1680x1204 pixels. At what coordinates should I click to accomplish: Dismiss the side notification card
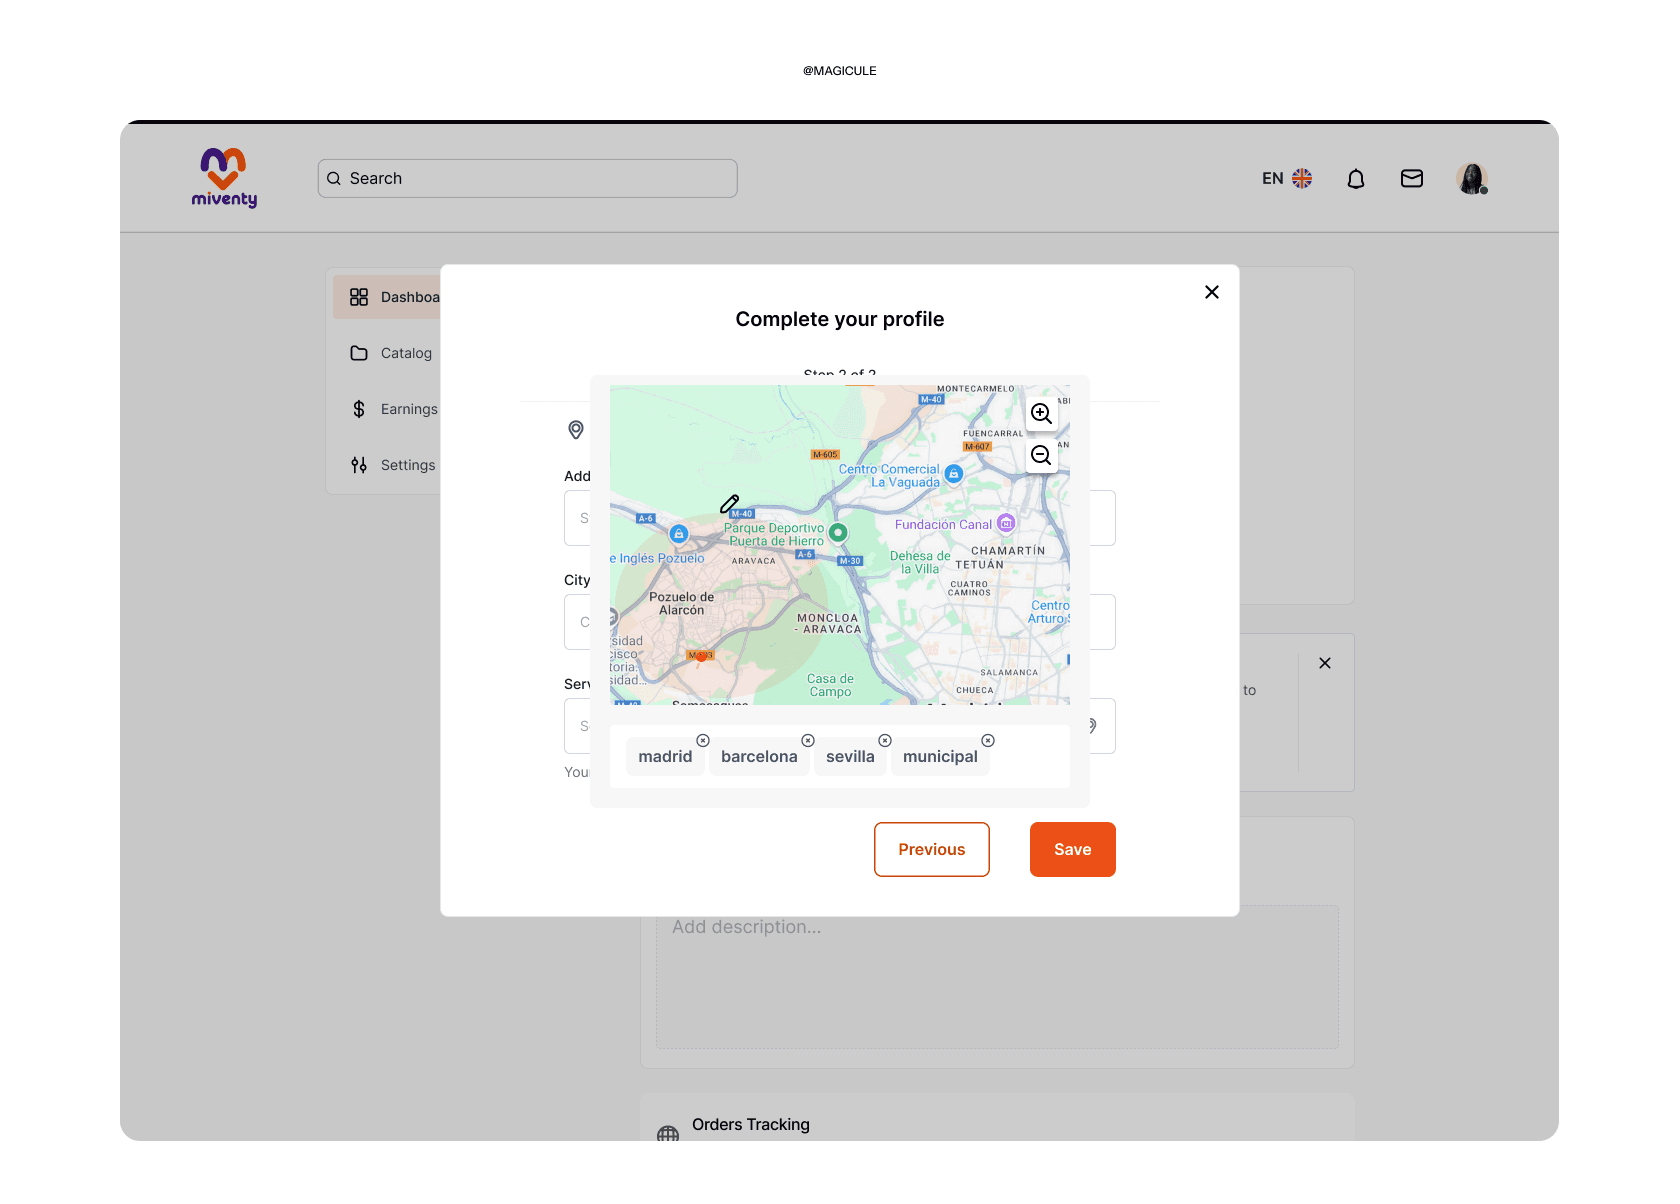pyautogui.click(x=1325, y=663)
